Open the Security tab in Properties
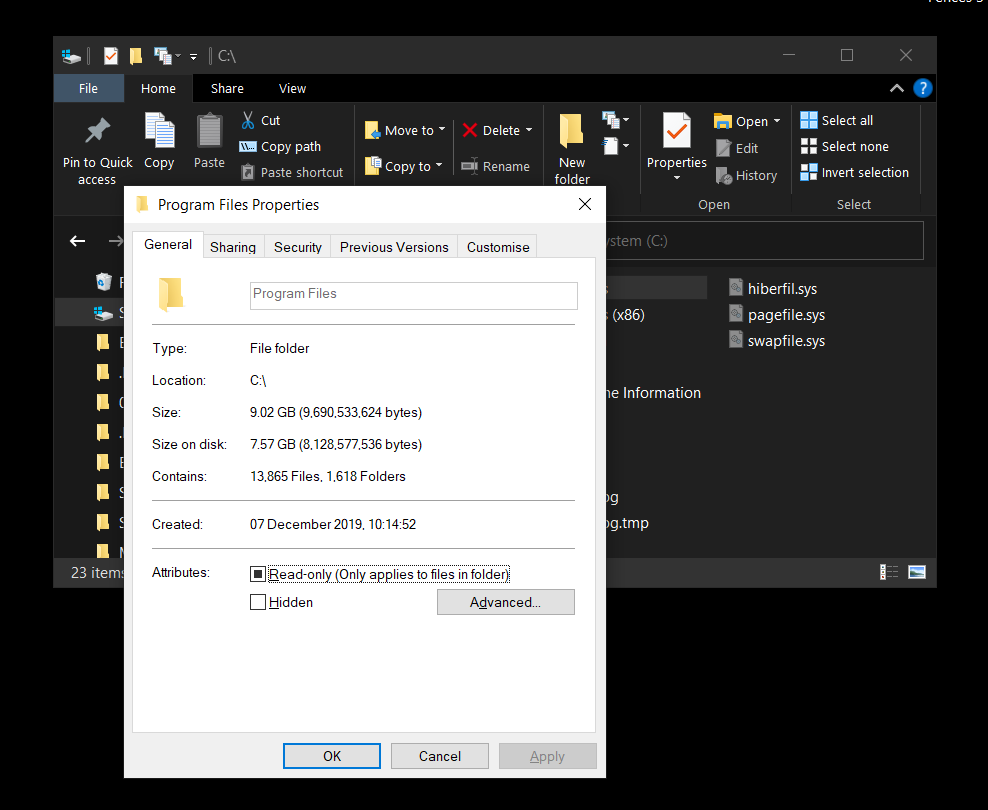Viewport: 988px width, 810px height. point(297,247)
